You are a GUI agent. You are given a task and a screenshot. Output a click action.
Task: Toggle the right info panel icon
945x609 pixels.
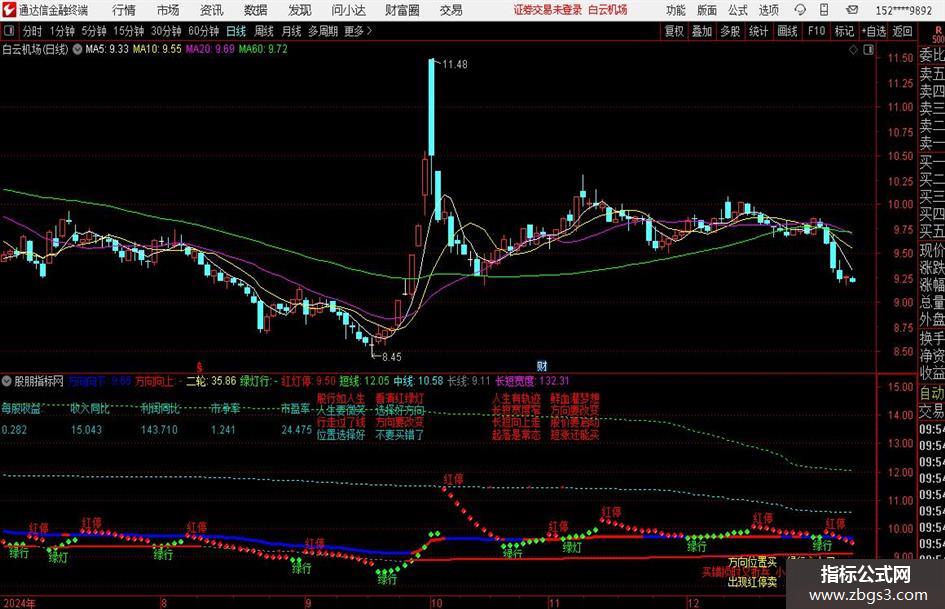(x=868, y=50)
